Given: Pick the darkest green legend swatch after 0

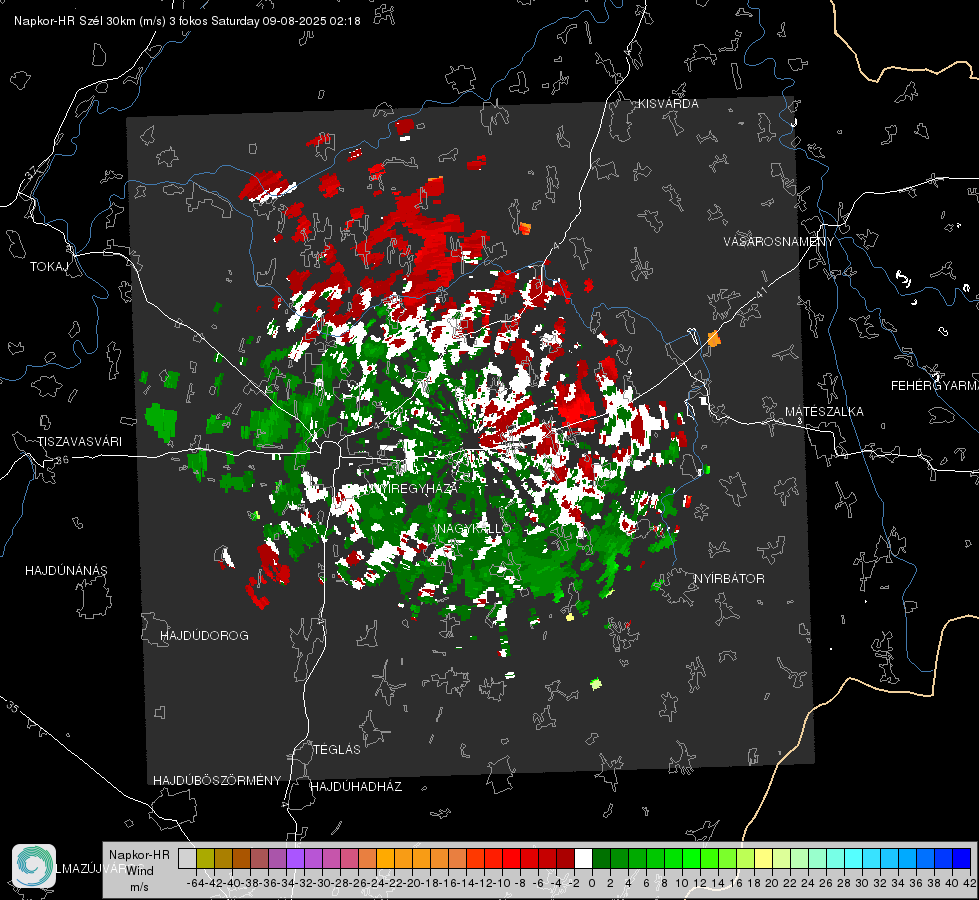Looking at the screenshot, I should (601, 858).
